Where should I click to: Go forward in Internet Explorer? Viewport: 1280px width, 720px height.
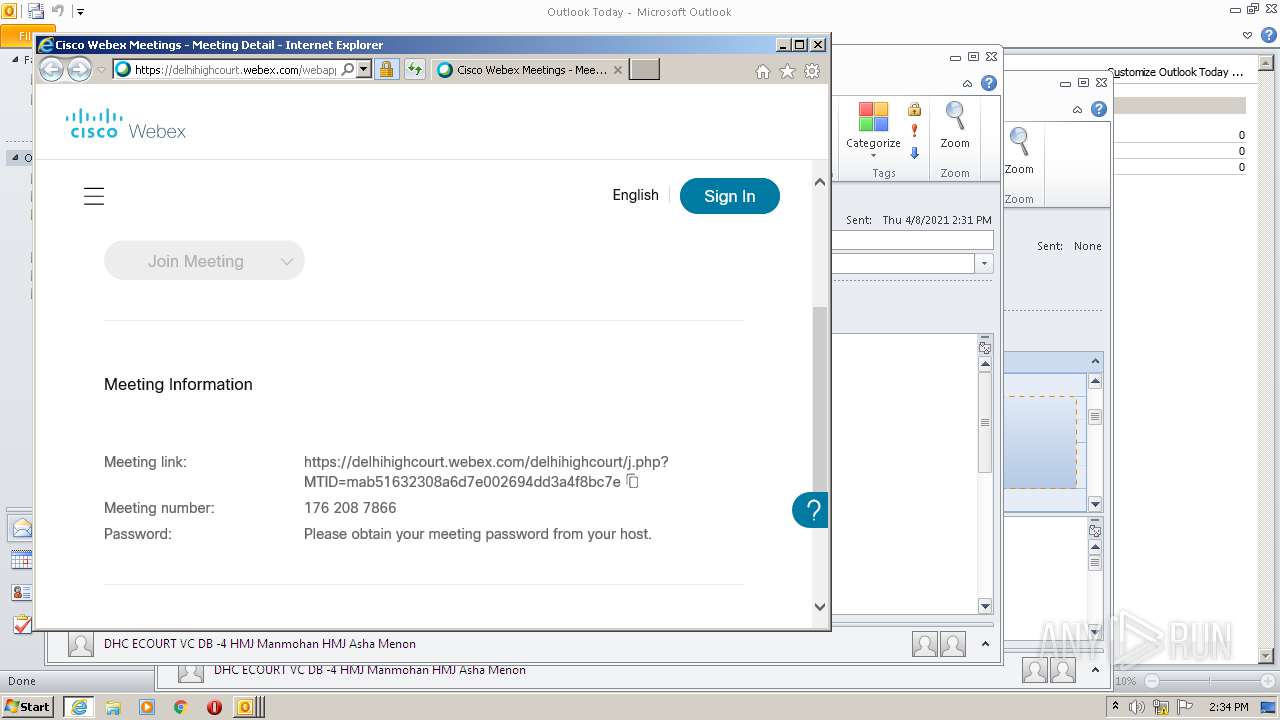[79, 69]
